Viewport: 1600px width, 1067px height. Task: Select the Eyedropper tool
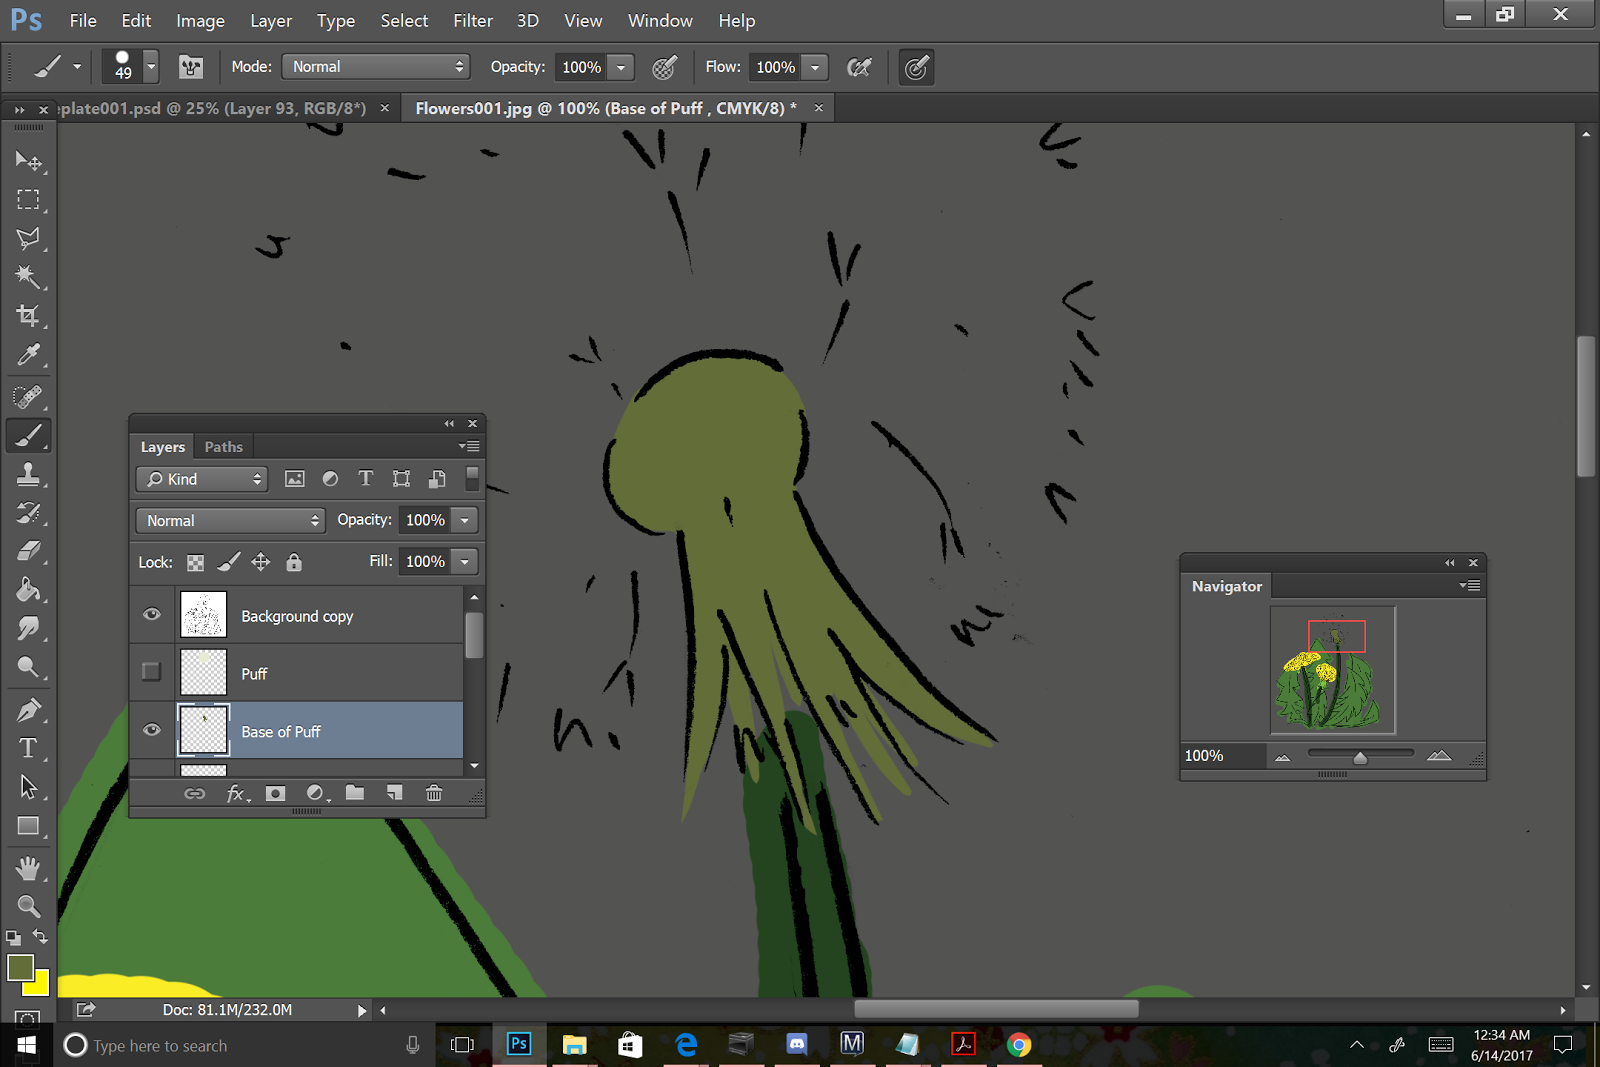click(x=27, y=355)
